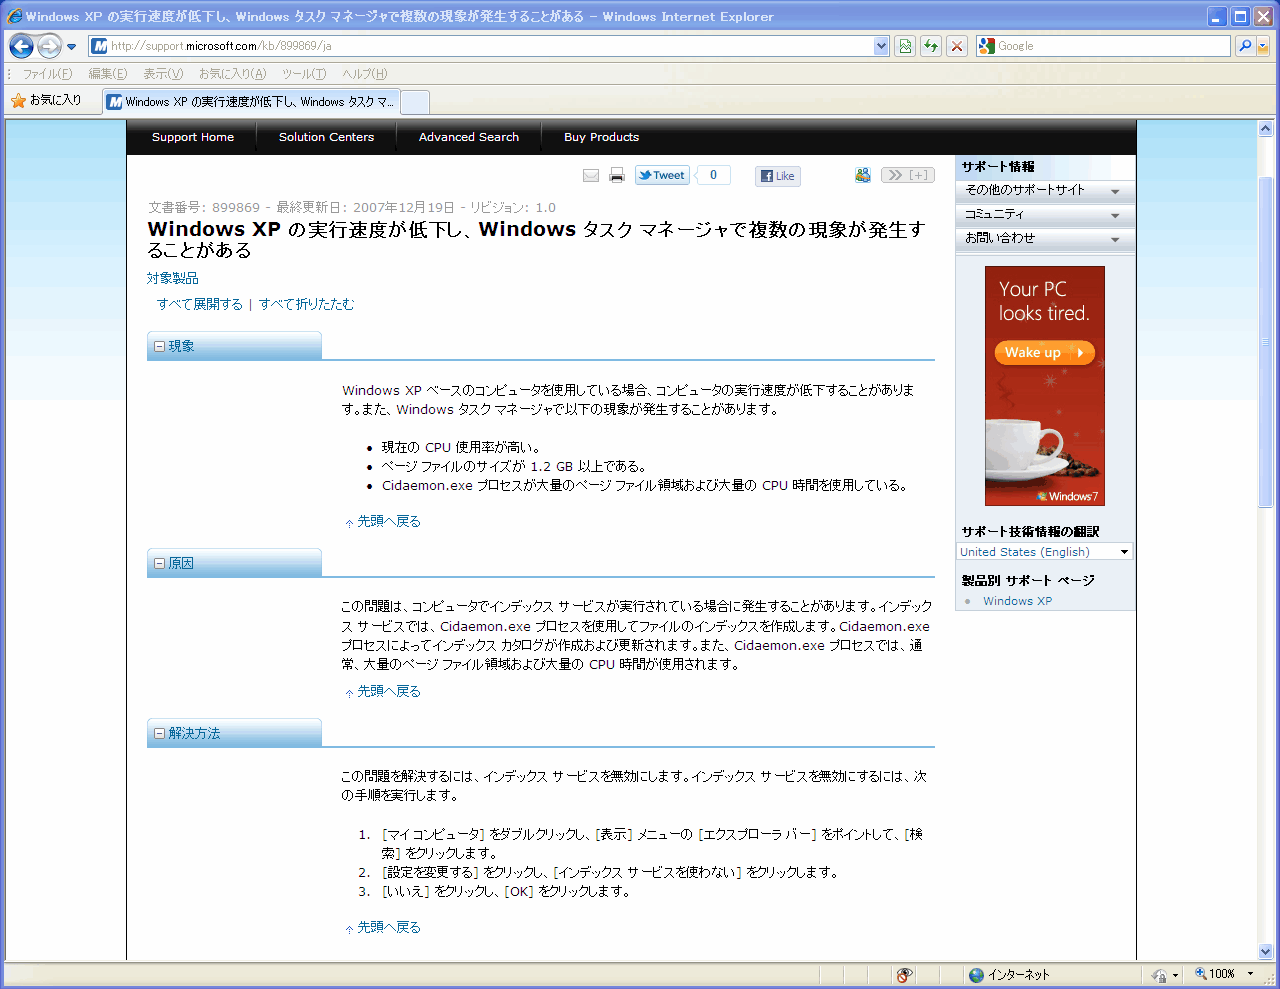This screenshot has width=1280, height=989.
Task: Collapse the 現象 section
Action: [159, 346]
